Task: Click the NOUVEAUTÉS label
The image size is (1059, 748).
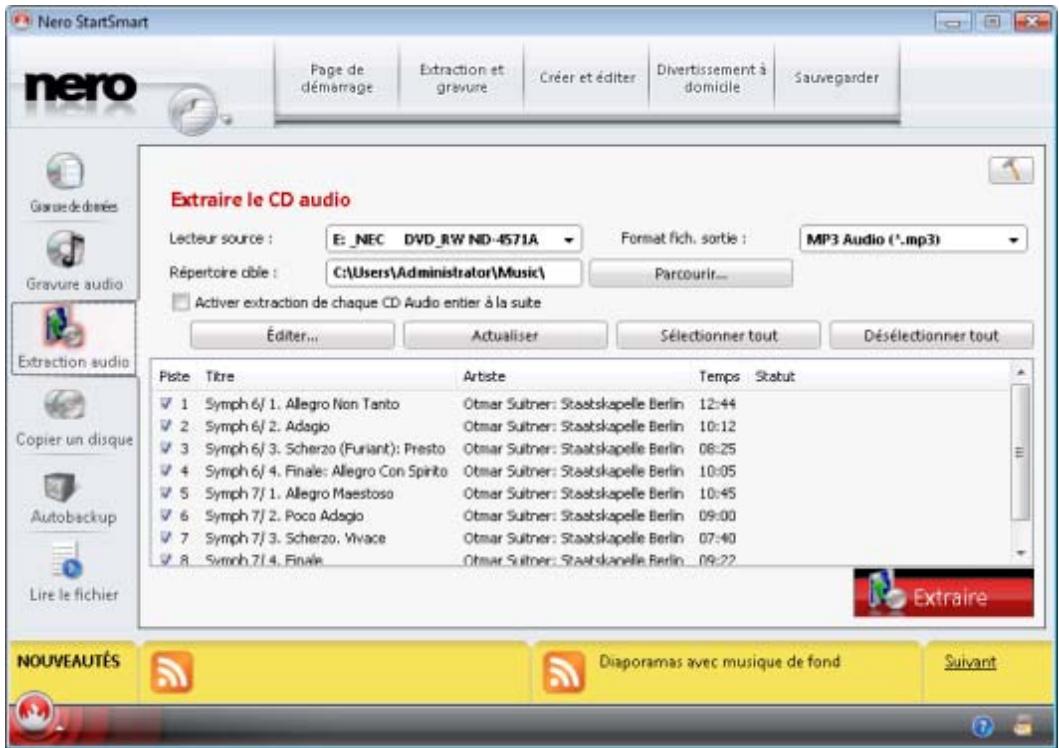Action: click(x=68, y=661)
